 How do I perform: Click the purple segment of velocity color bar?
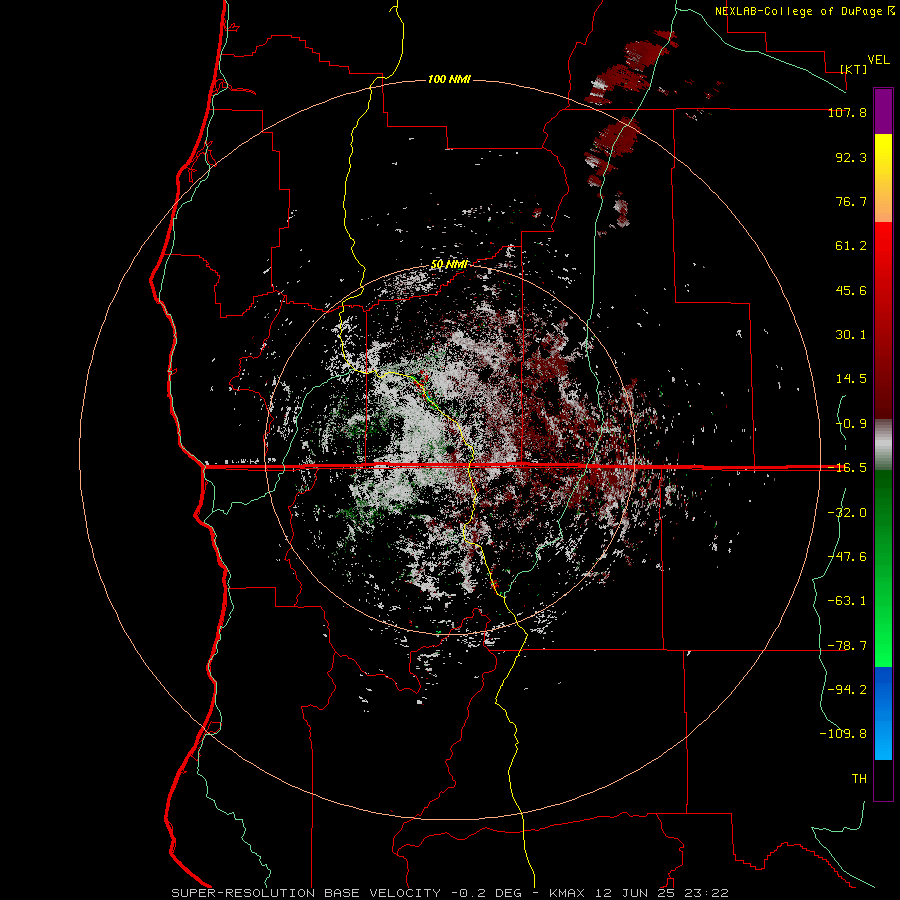click(x=883, y=111)
